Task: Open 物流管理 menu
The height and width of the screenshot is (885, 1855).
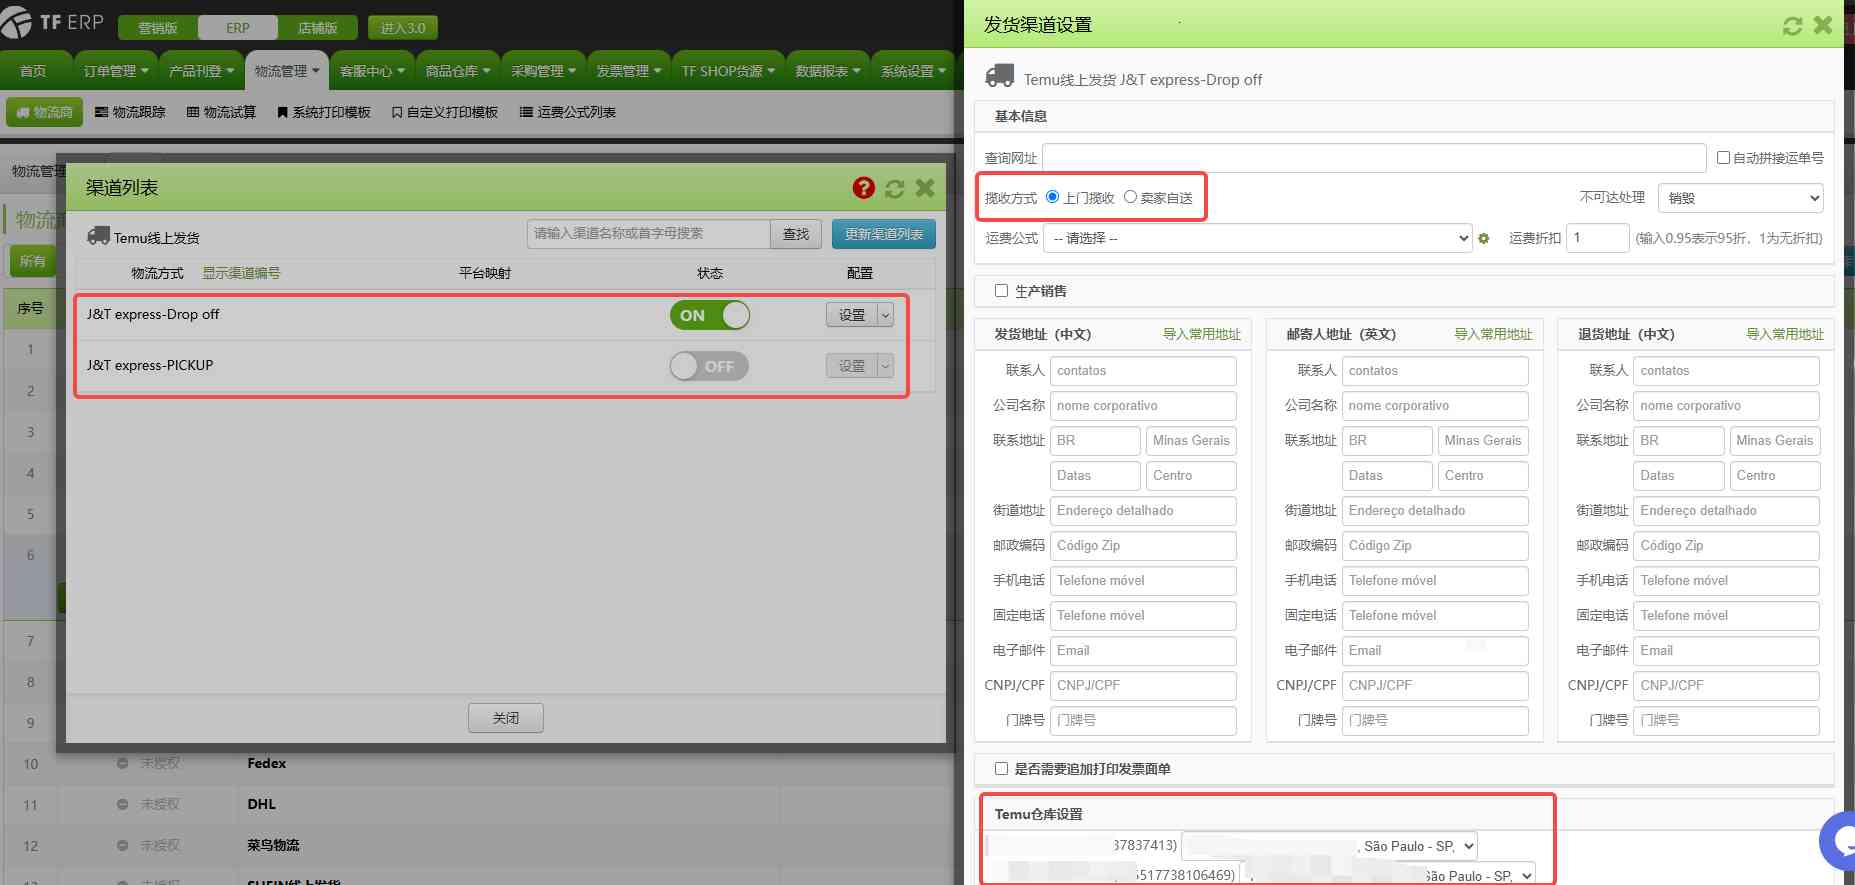Action: tap(286, 71)
